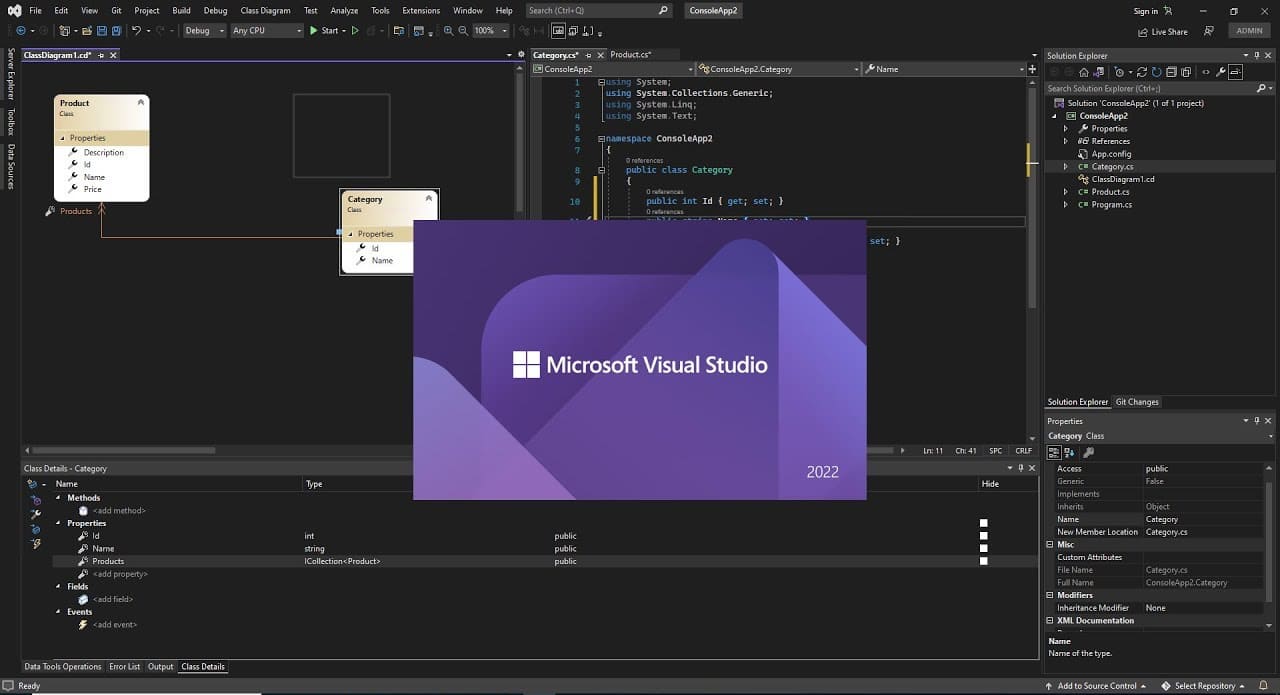The image size is (1280, 695).
Task: Click the notifications bell in status bar
Action: pyautogui.click(x=1265, y=686)
